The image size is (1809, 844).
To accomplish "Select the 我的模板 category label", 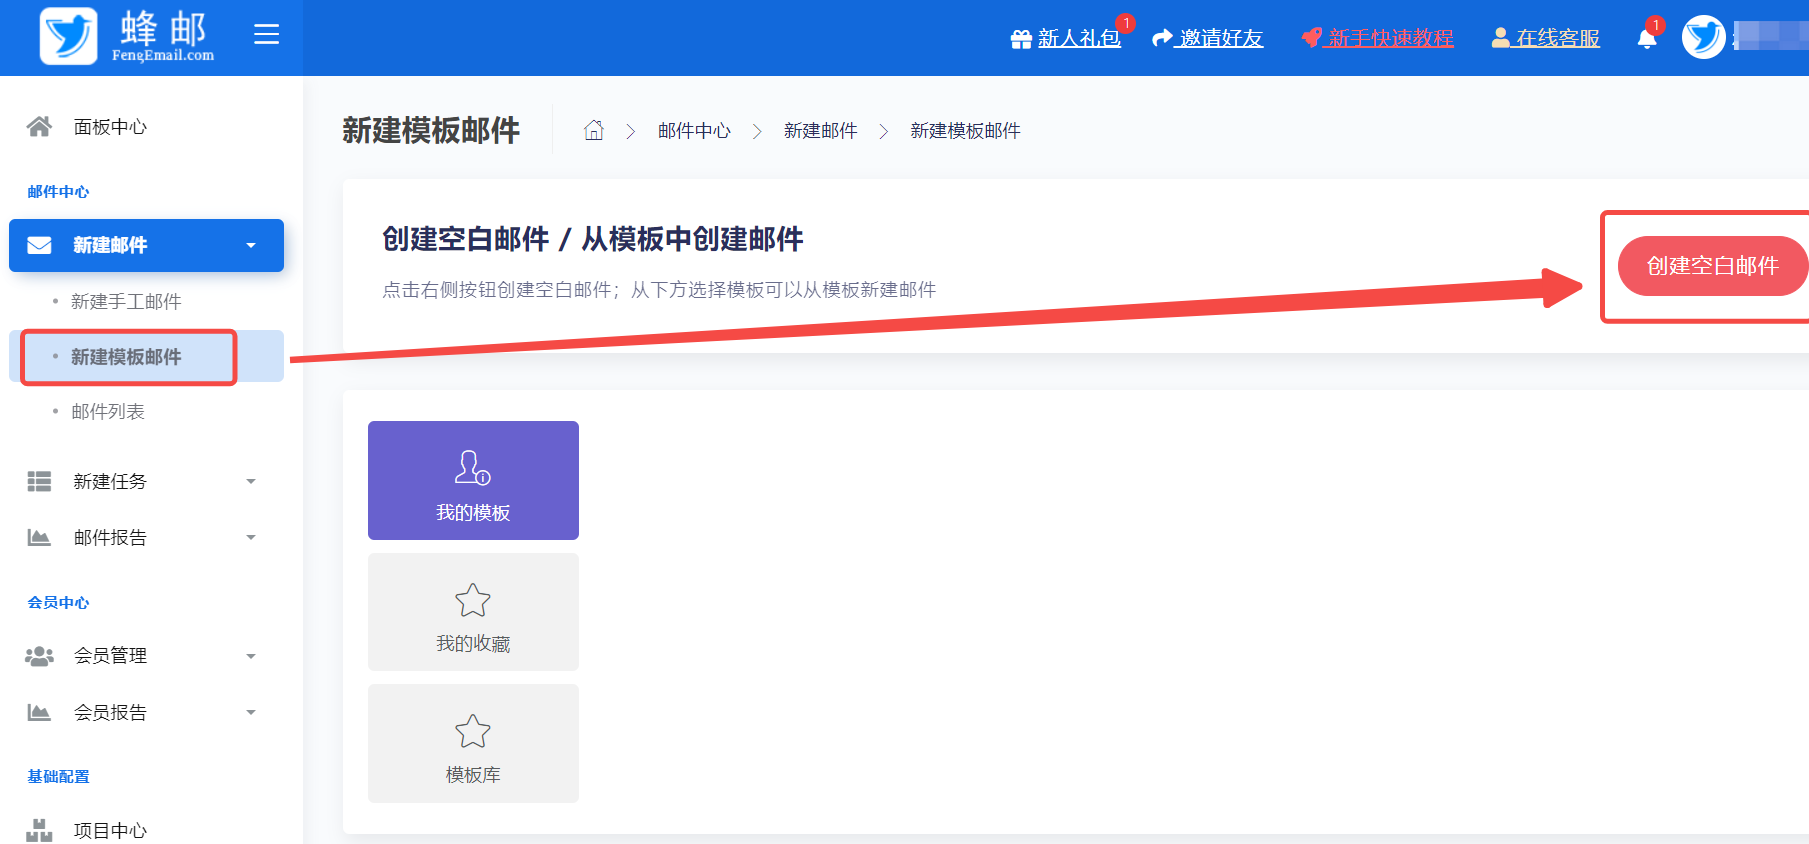I will (473, 513).
